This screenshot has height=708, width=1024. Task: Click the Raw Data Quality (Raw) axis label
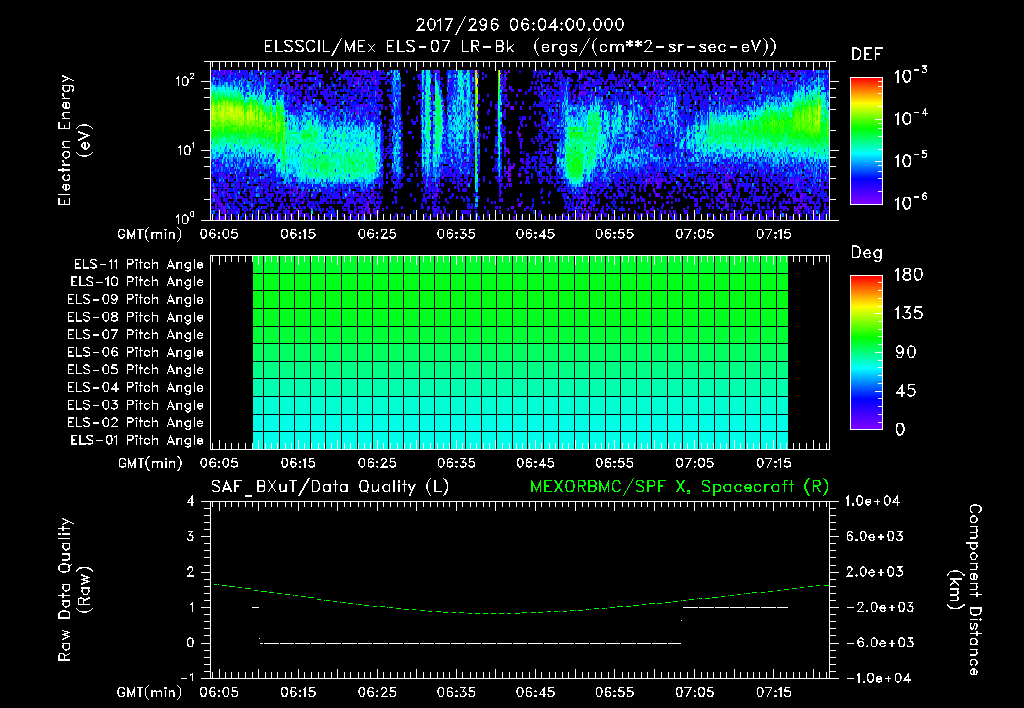74,590
